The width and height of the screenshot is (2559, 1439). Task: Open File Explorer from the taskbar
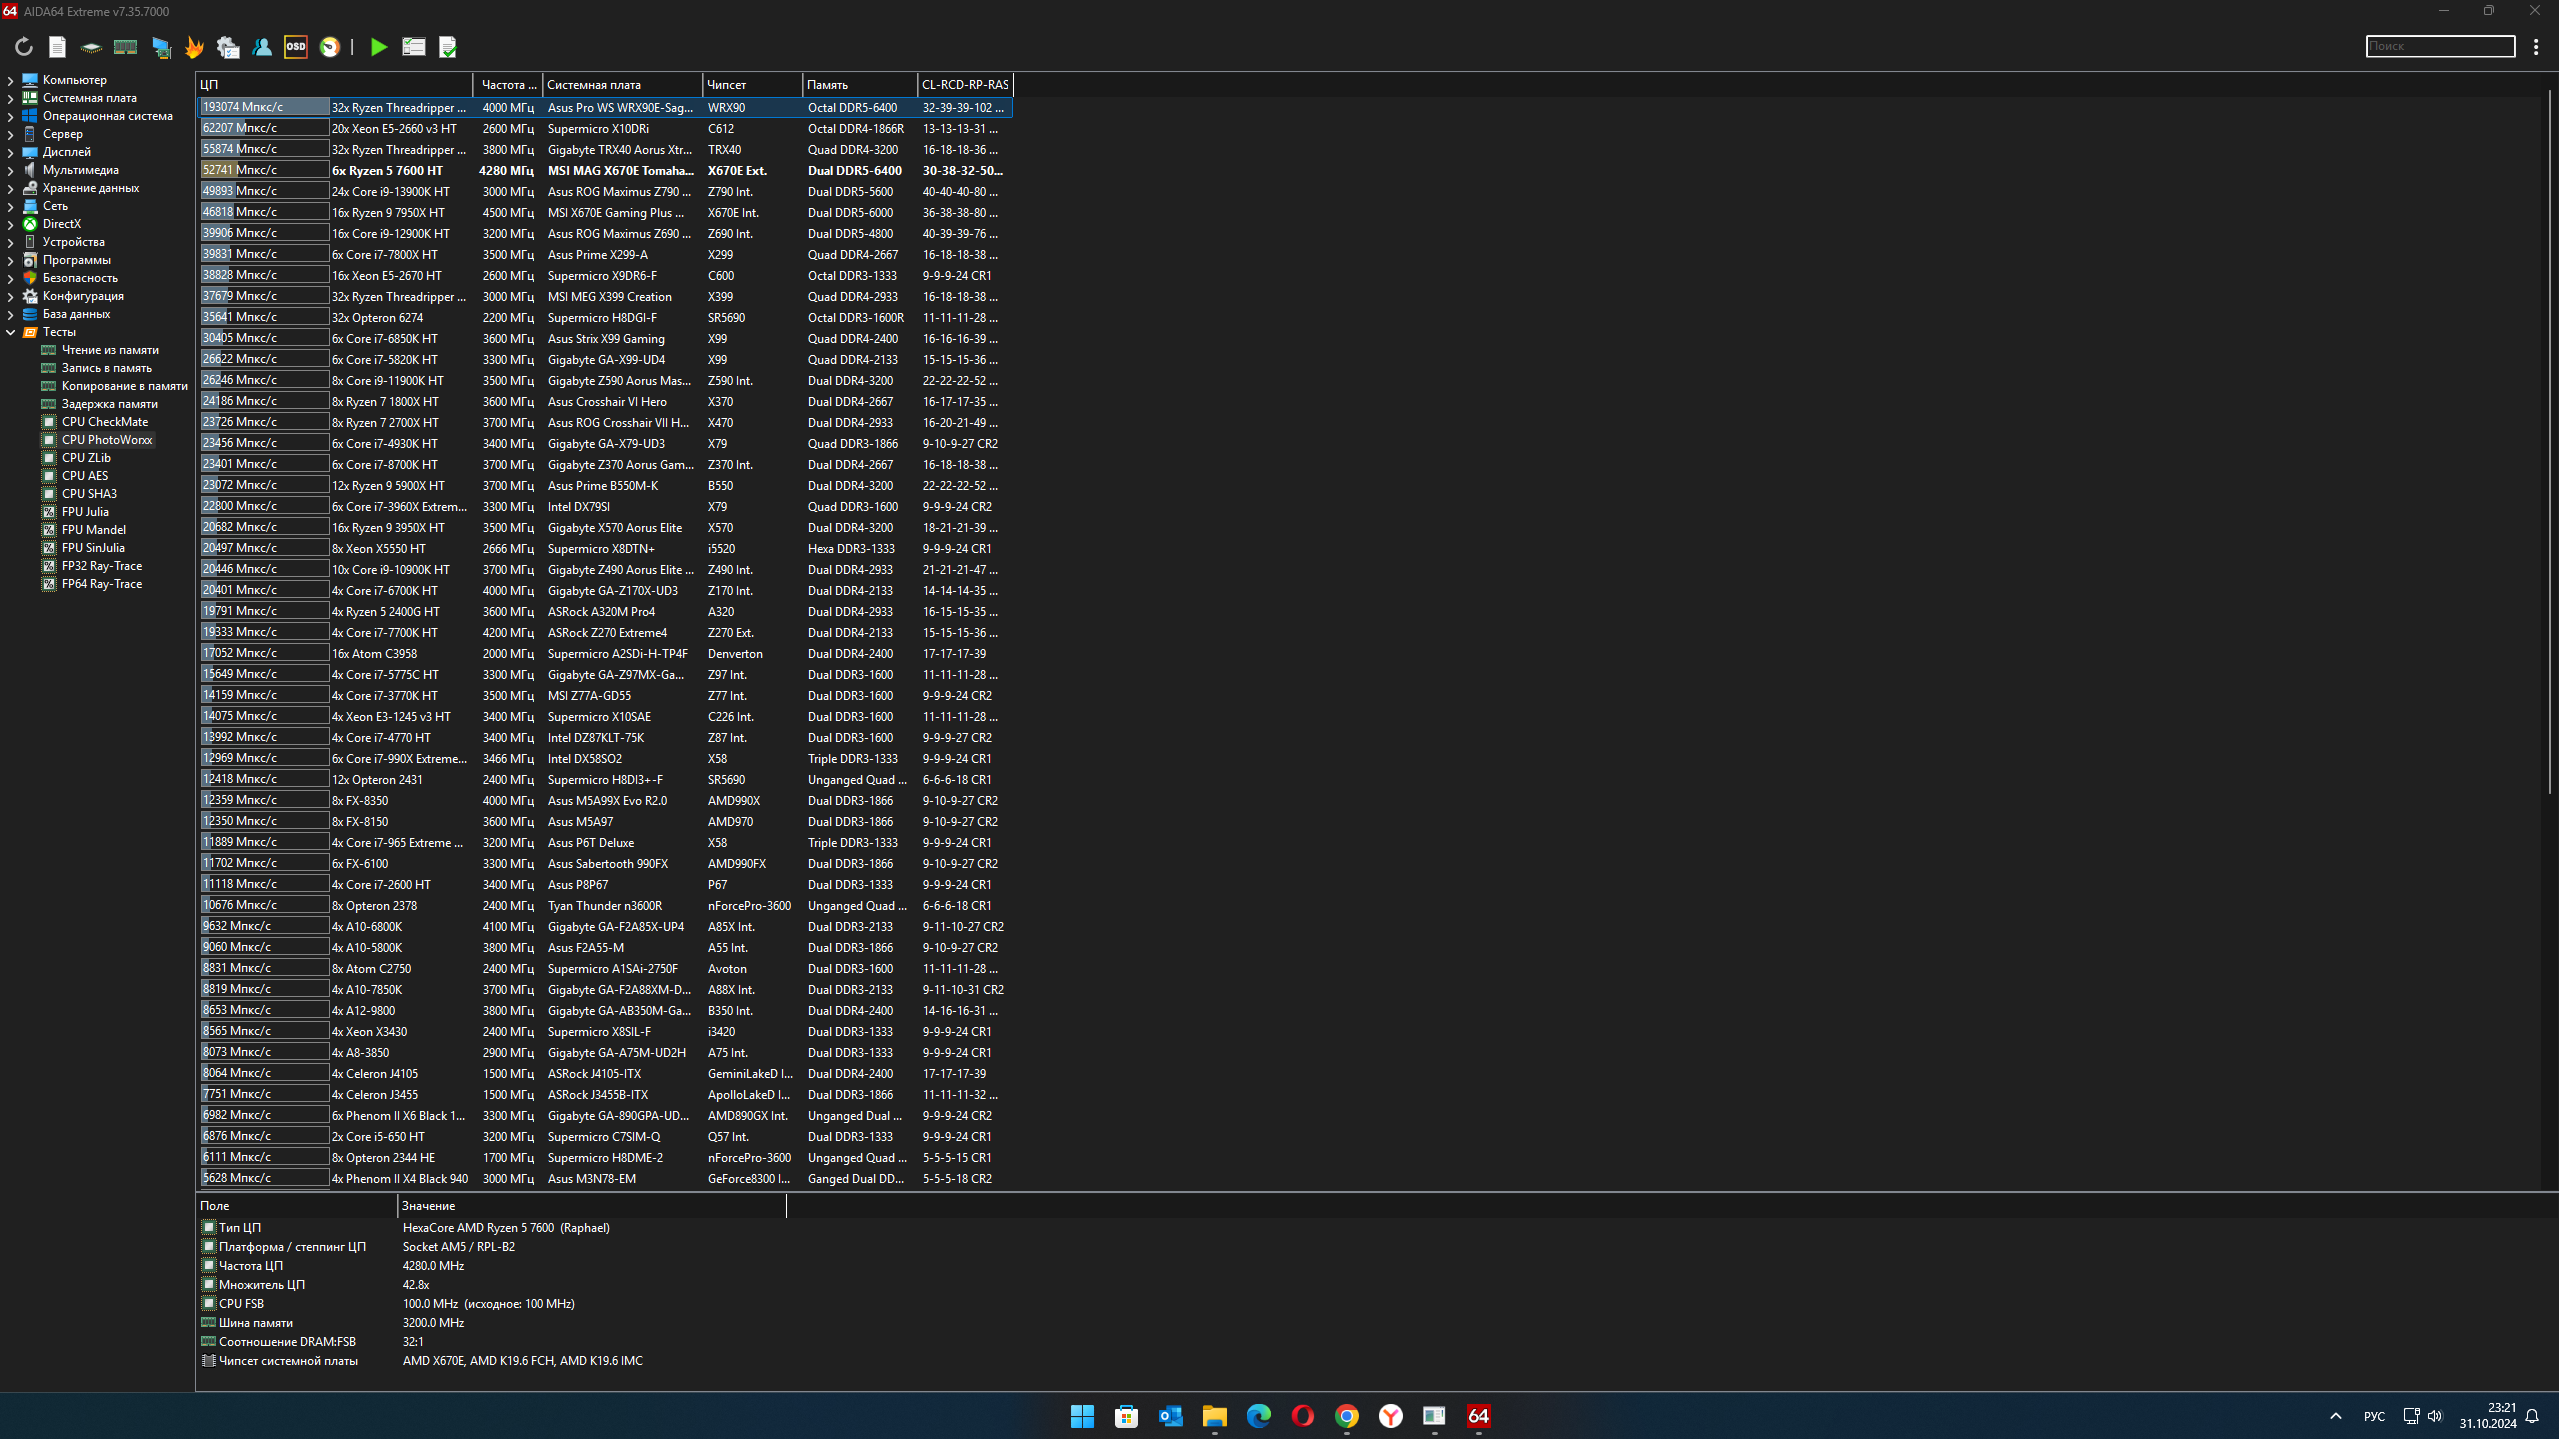point(1214,1416)
